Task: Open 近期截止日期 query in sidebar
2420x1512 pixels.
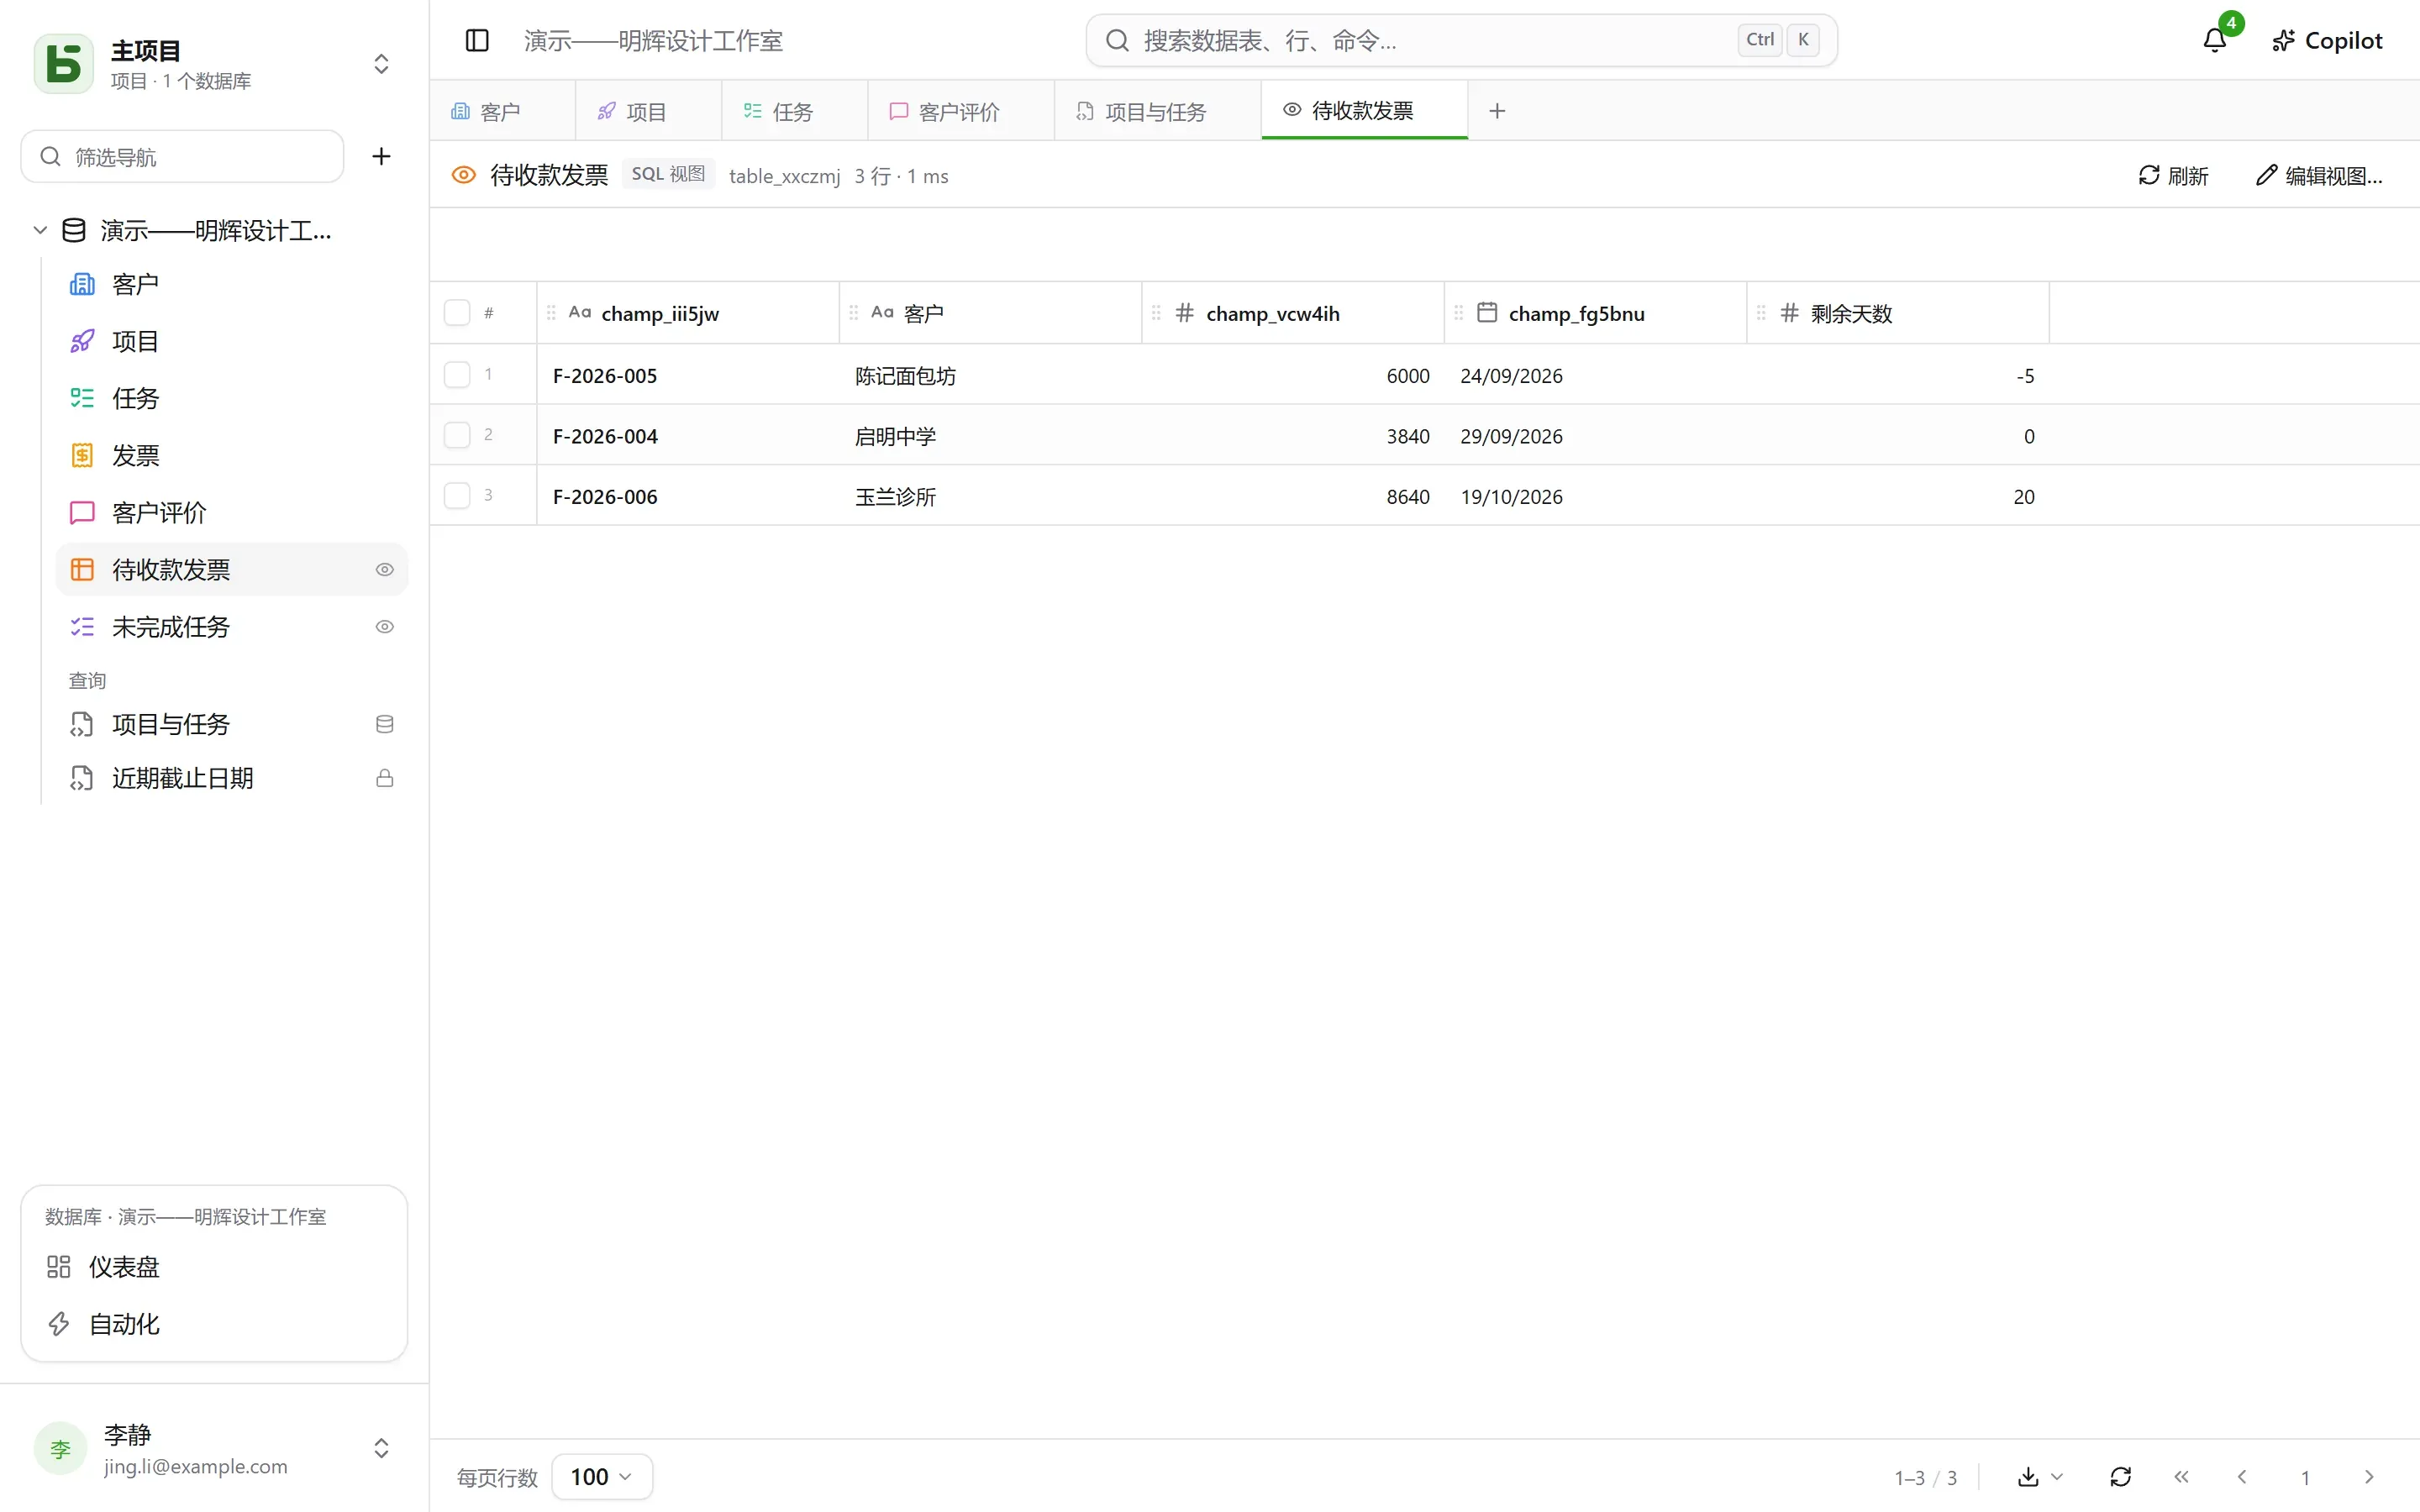Action: click(232, 778)
